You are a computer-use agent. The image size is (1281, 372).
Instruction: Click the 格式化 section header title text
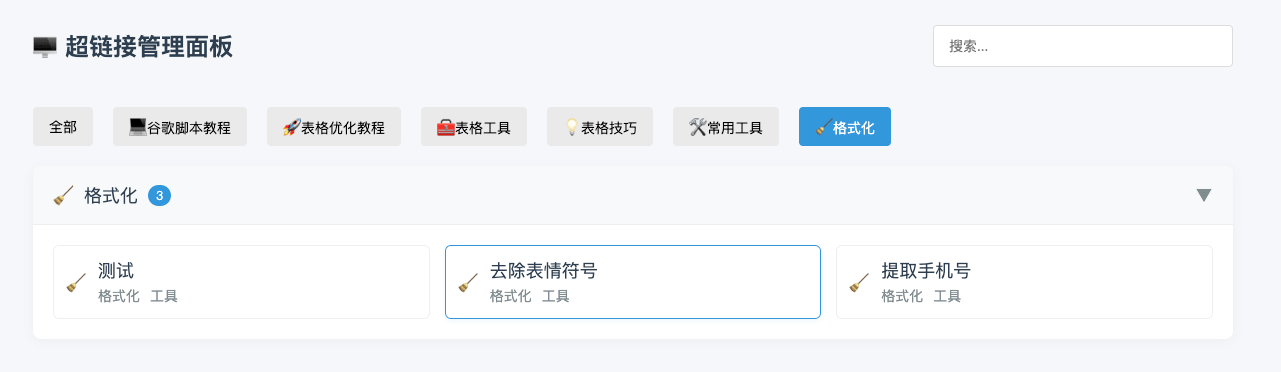111,195
